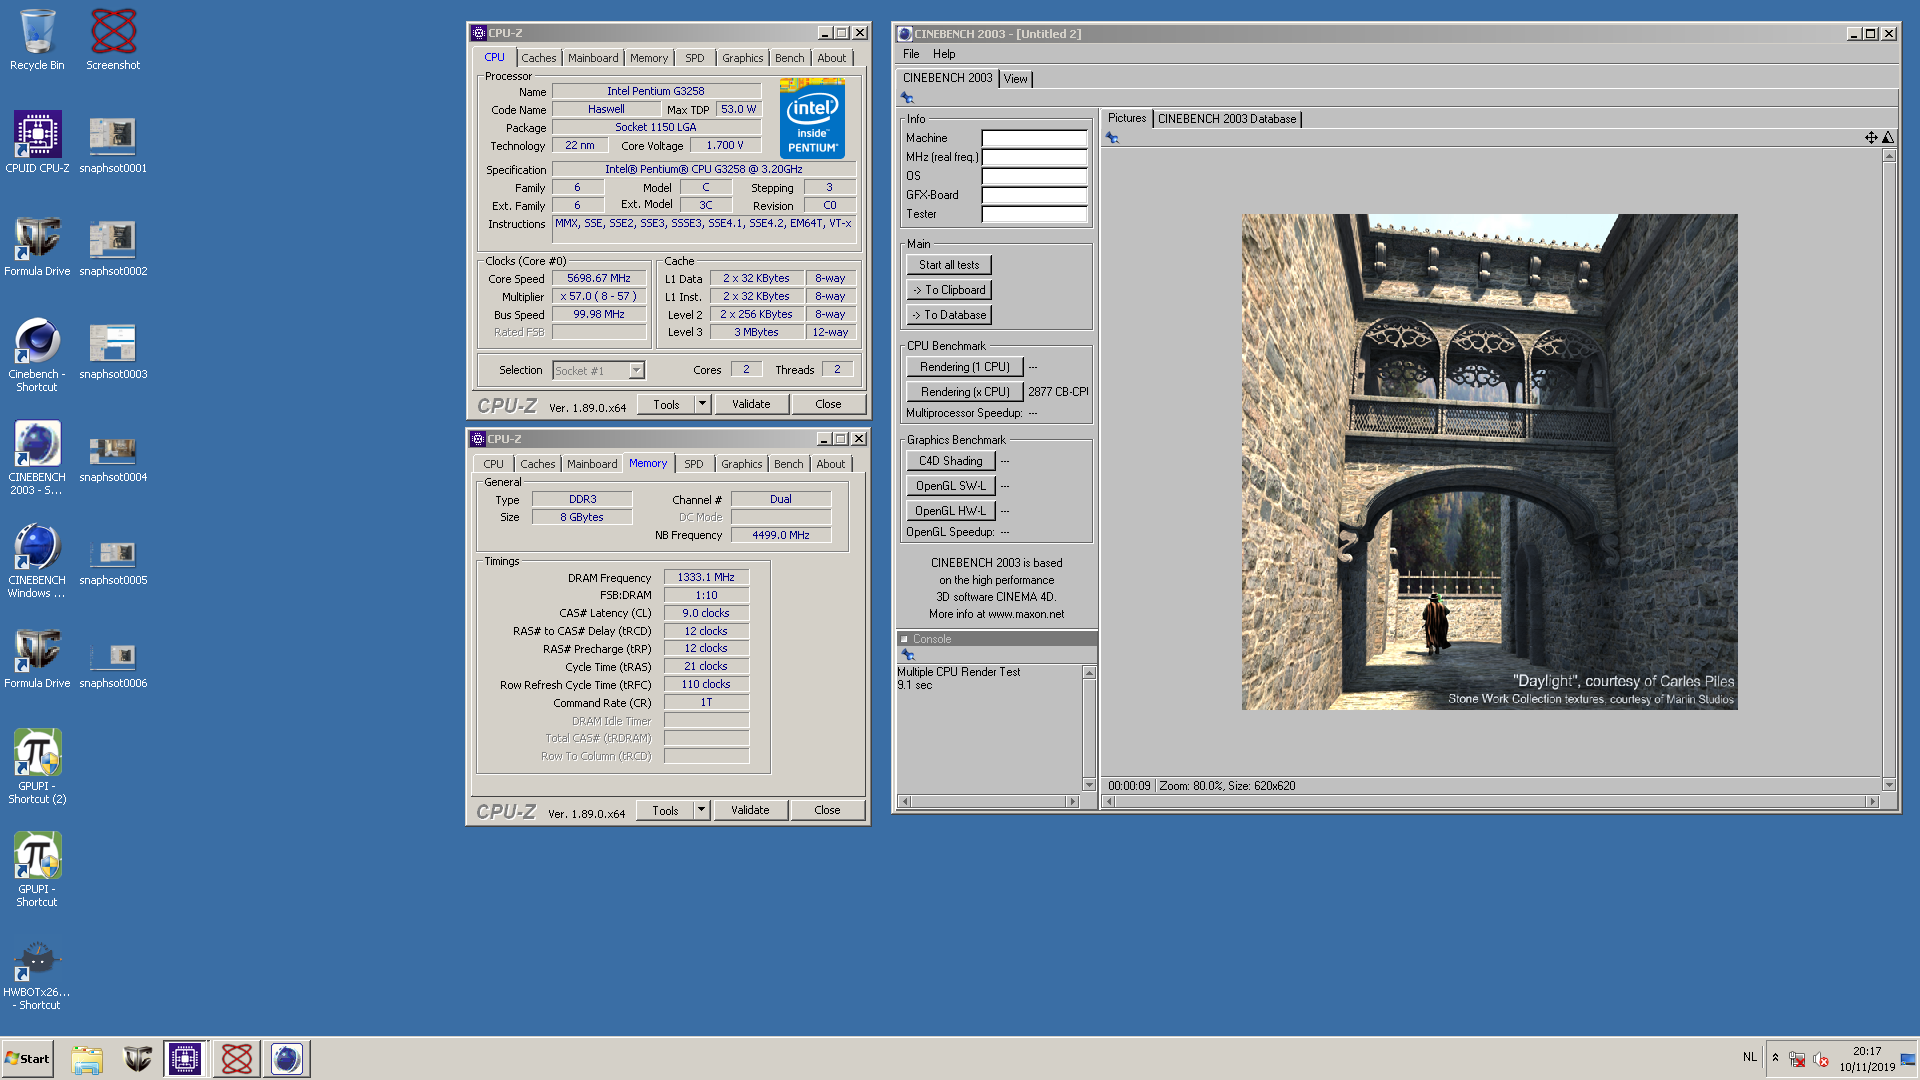1920x1080 pixels.
Task: Click the move-view cross icon in Pictures panel
Action: (1871, 138)
